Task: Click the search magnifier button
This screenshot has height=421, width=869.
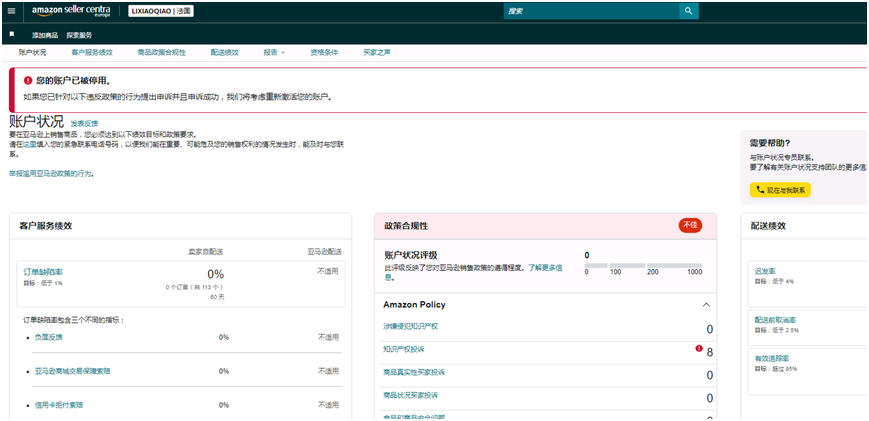Action: pos(689,11)
